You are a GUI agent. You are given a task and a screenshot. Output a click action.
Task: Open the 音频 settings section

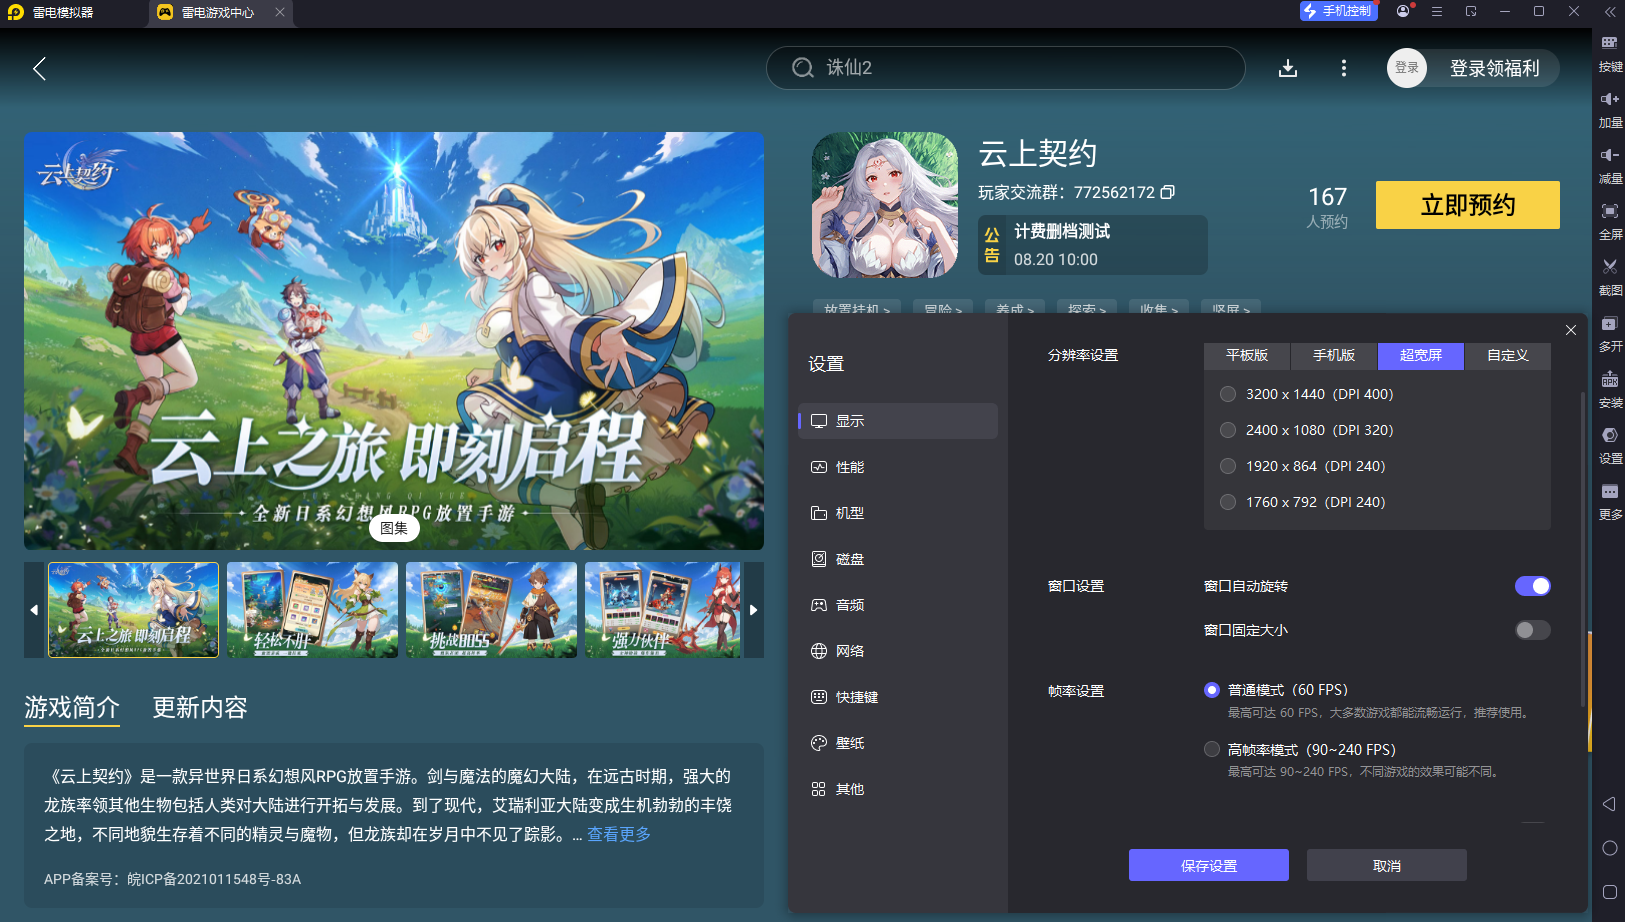(x=898, y=605)
